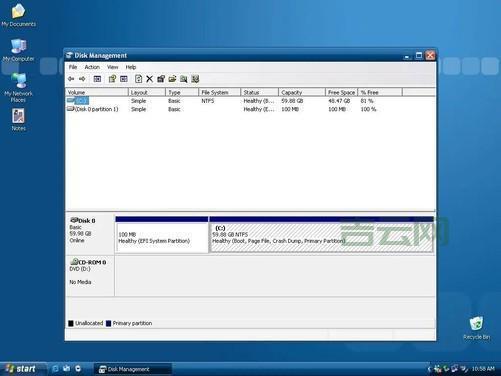The height and width of the screenshot is (376, 501).
Task: Sort by the Capacity column header
Action: [302, 92]
